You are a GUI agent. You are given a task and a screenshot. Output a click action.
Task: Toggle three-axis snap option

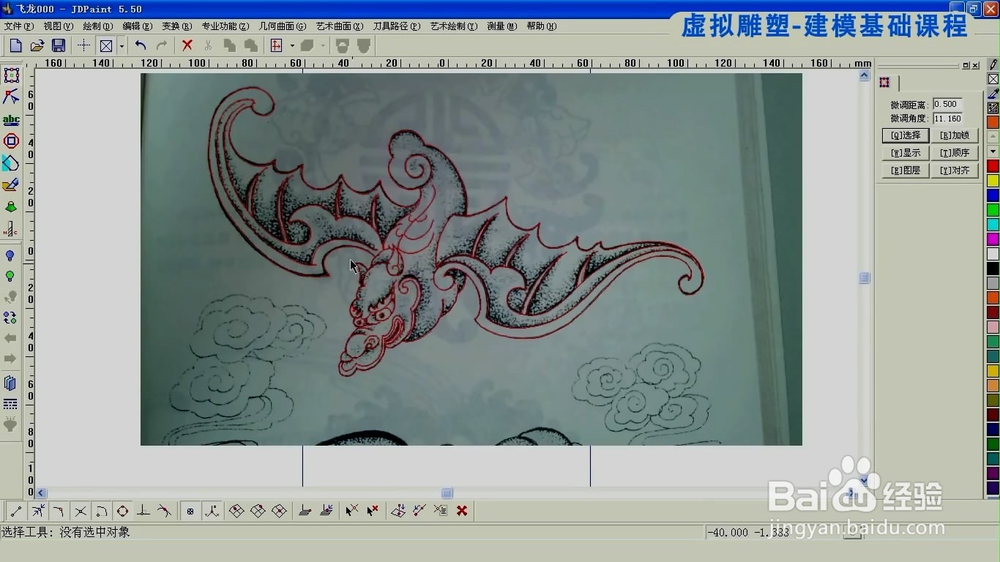[x=212, y=511]
